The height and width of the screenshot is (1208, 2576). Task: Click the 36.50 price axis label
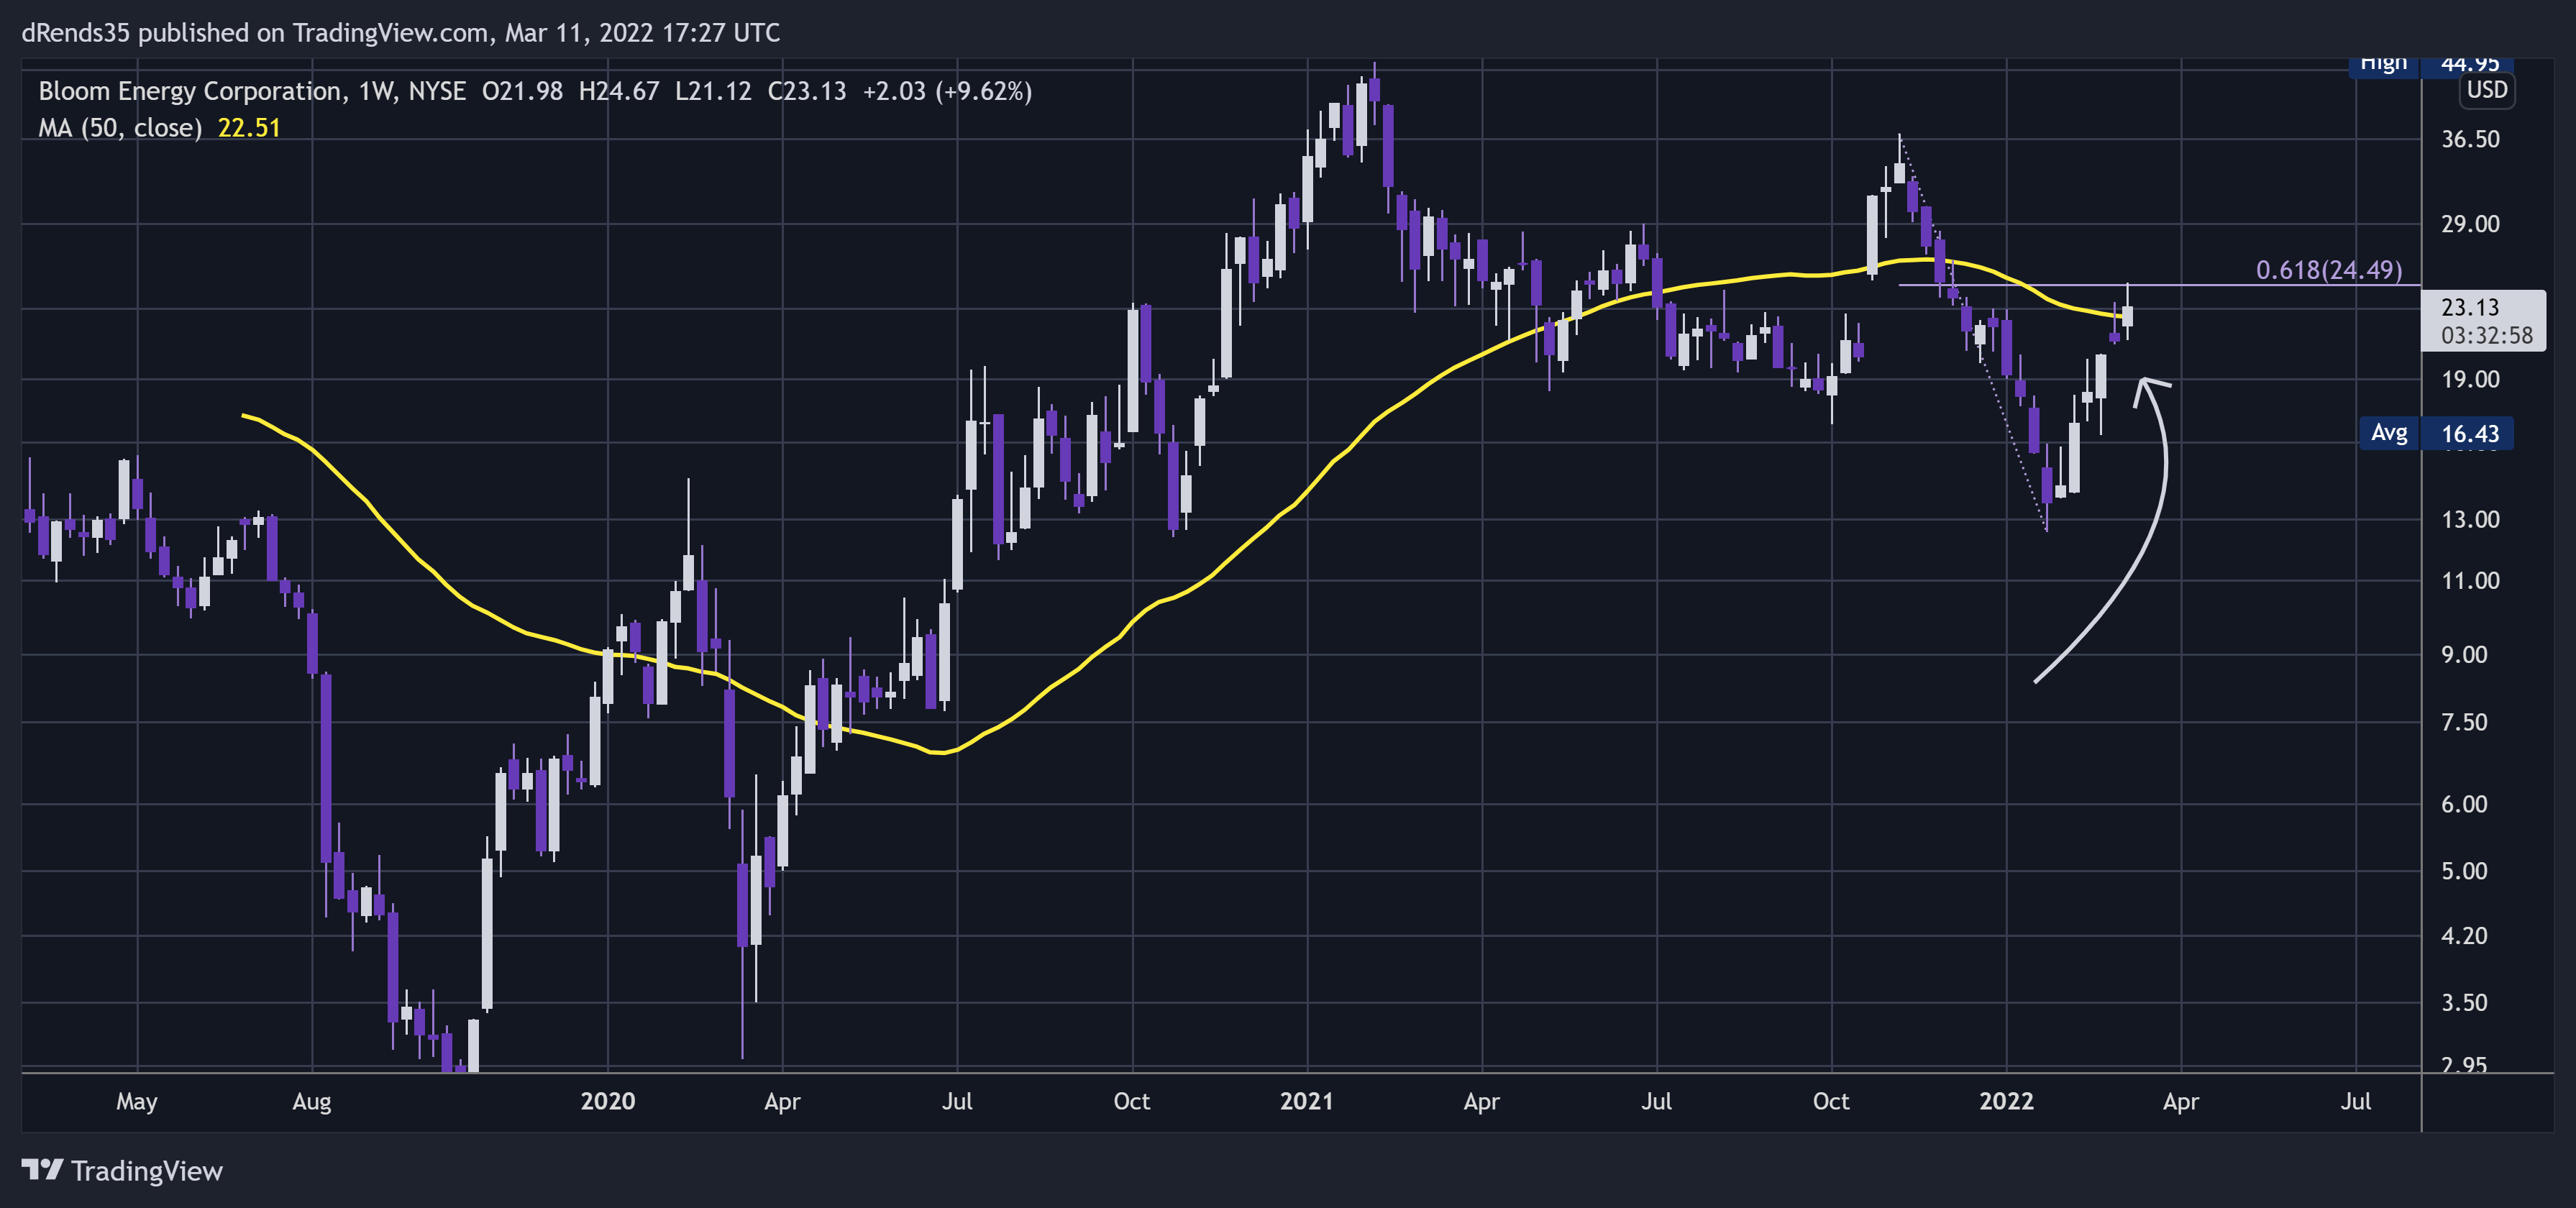point(2470,139)
